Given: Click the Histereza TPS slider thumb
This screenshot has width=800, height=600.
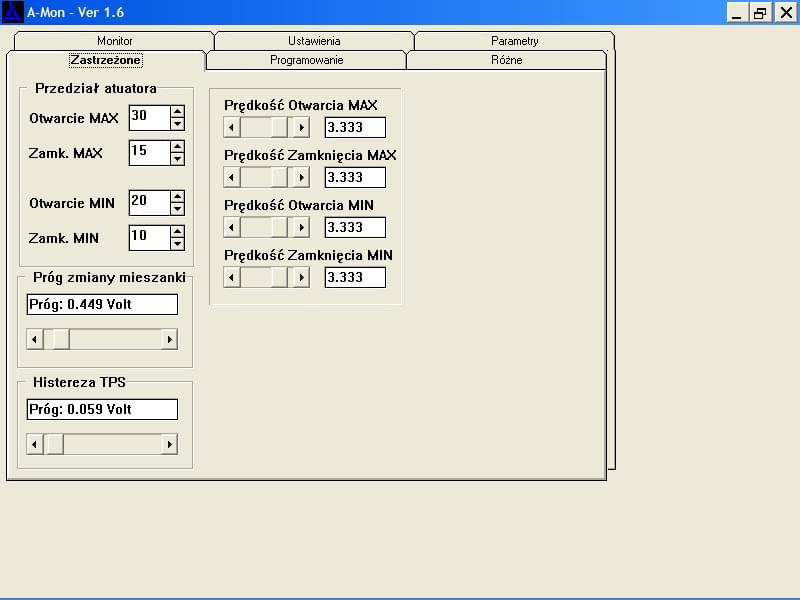Looking at the screenshot, I should pos(54,444).
